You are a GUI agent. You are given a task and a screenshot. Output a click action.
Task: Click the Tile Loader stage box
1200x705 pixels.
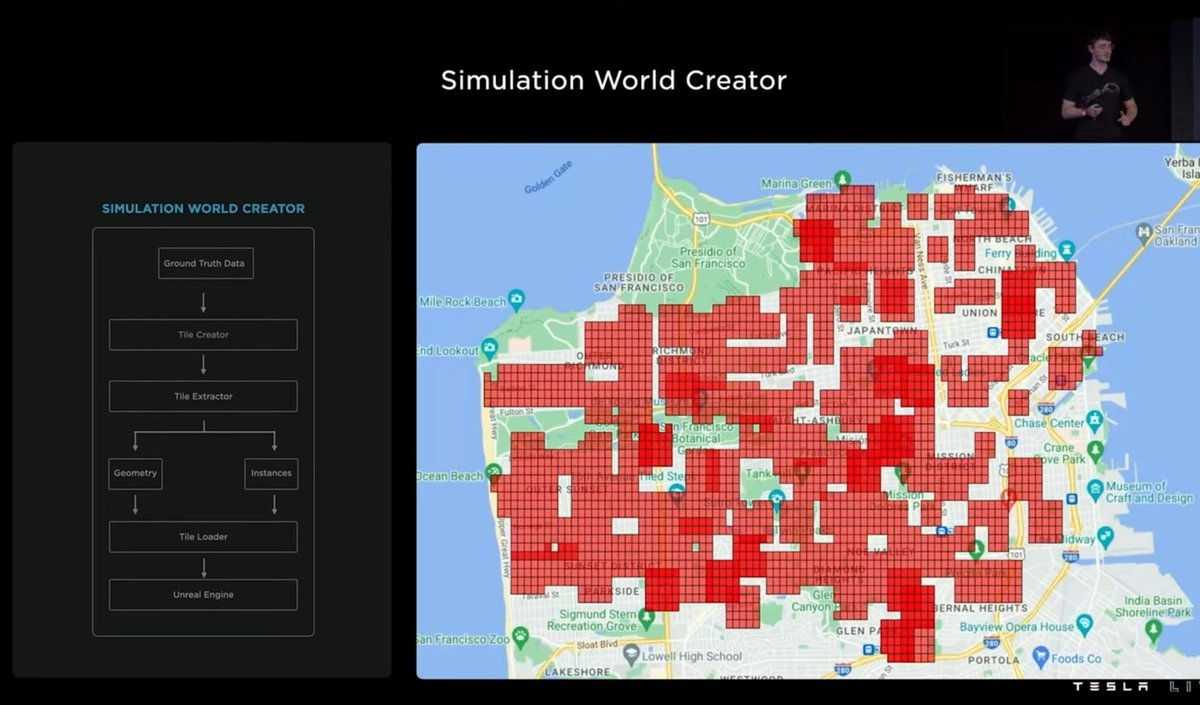click(203, 537)
